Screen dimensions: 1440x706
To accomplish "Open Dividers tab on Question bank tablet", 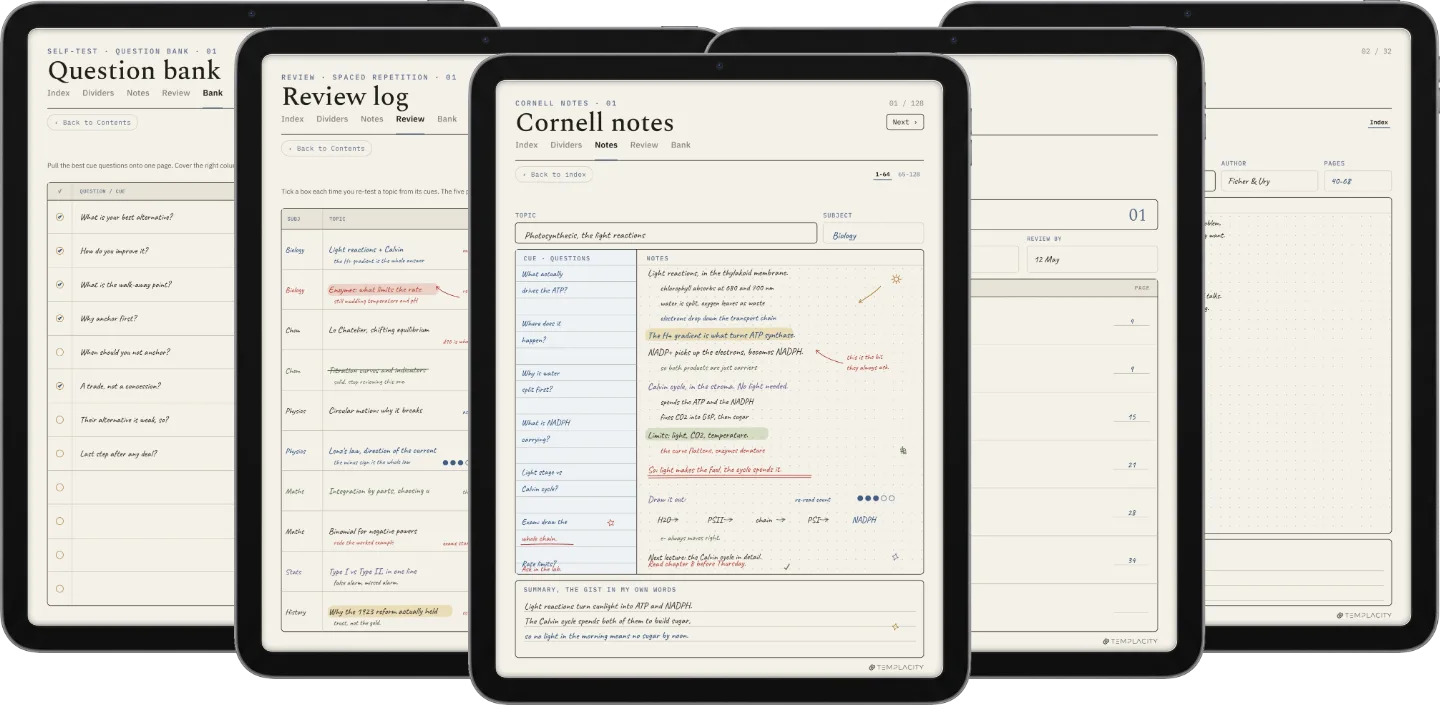I will (x=98, y=93).
